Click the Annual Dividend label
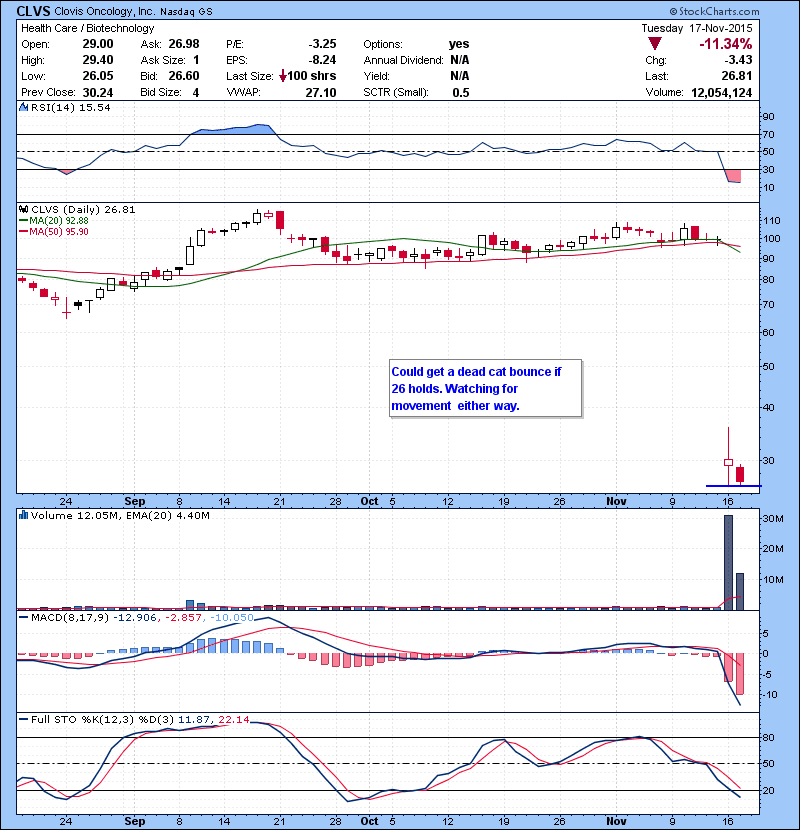The image size is (800, 830). click(x=403, y=60)
